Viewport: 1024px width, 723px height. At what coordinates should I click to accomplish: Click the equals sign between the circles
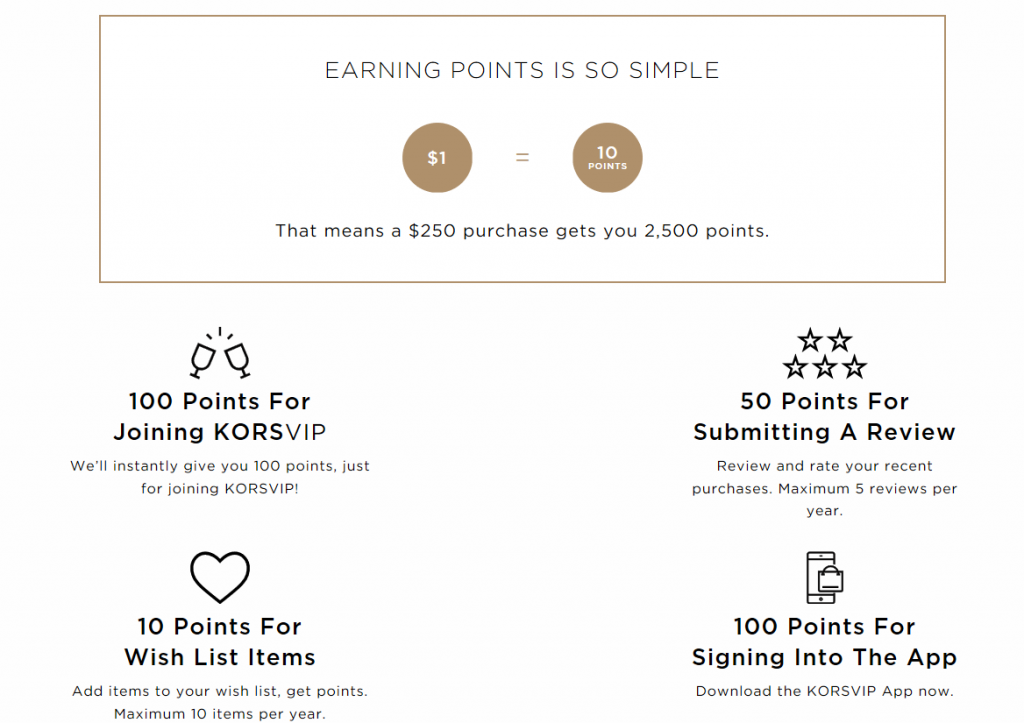click(522, 158)
